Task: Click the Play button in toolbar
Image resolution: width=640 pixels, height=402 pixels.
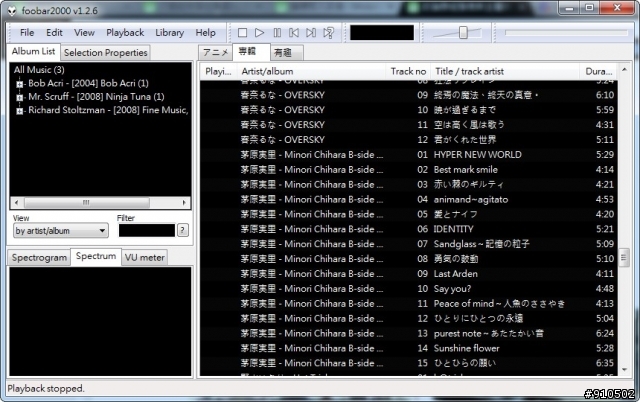Action: coord(260,33)
